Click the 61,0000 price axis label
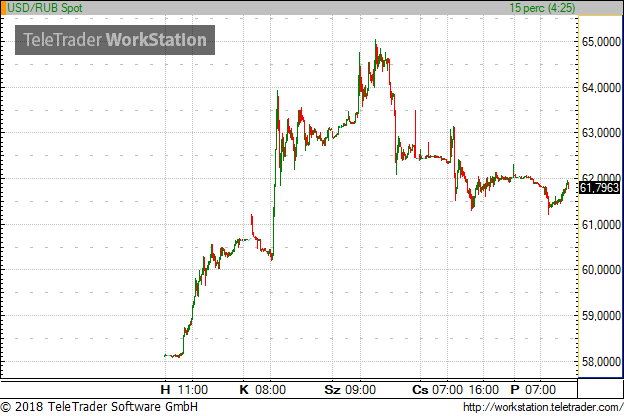Screen dimensions: 624x416 tap(601, 225)
